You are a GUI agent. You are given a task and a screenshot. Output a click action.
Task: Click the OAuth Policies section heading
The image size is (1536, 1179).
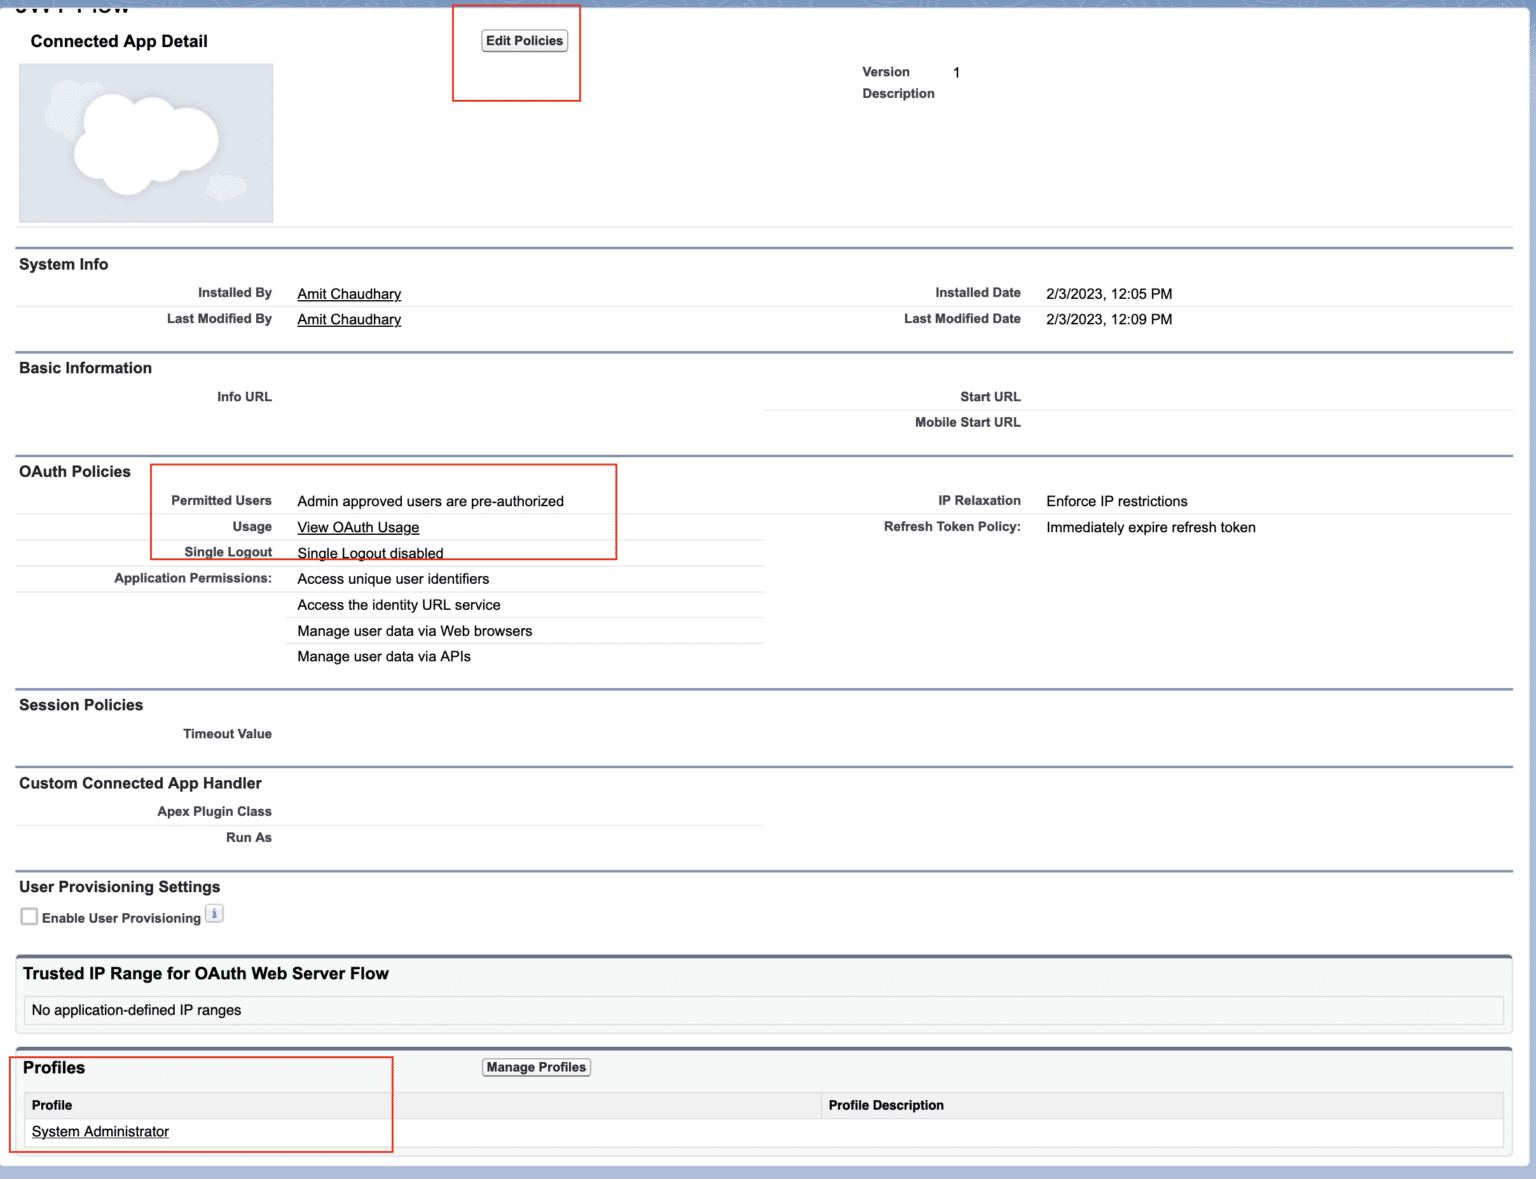(x=75, y=471)
